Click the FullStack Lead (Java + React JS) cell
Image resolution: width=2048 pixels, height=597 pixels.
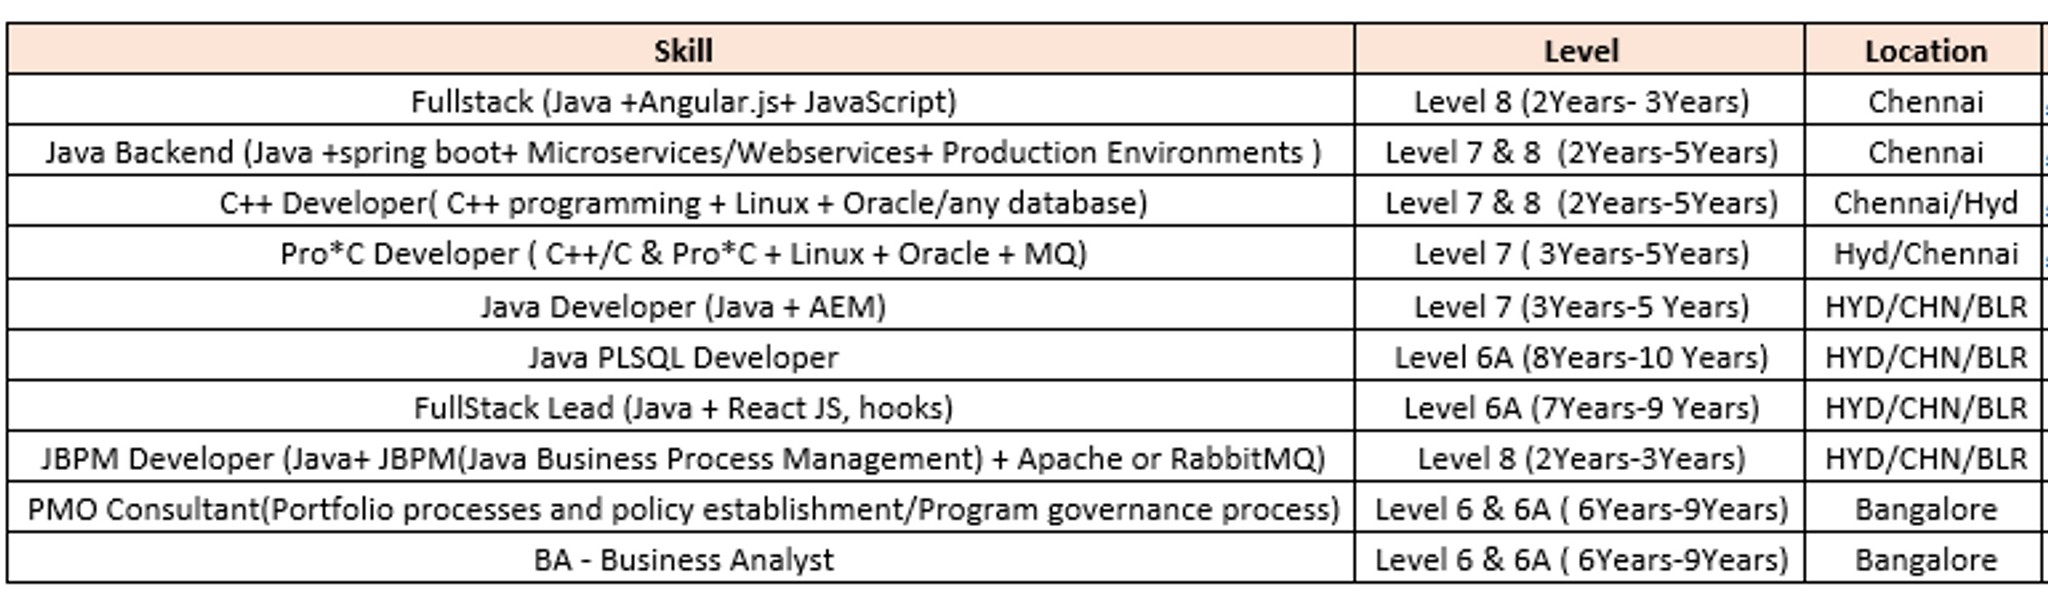click(x=682, y=408)
